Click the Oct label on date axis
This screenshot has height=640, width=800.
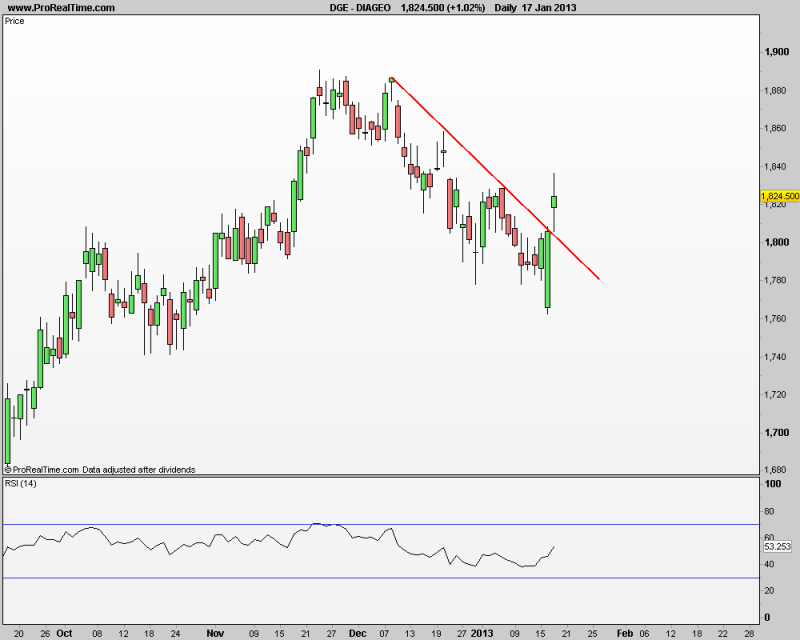coord(63,633)
